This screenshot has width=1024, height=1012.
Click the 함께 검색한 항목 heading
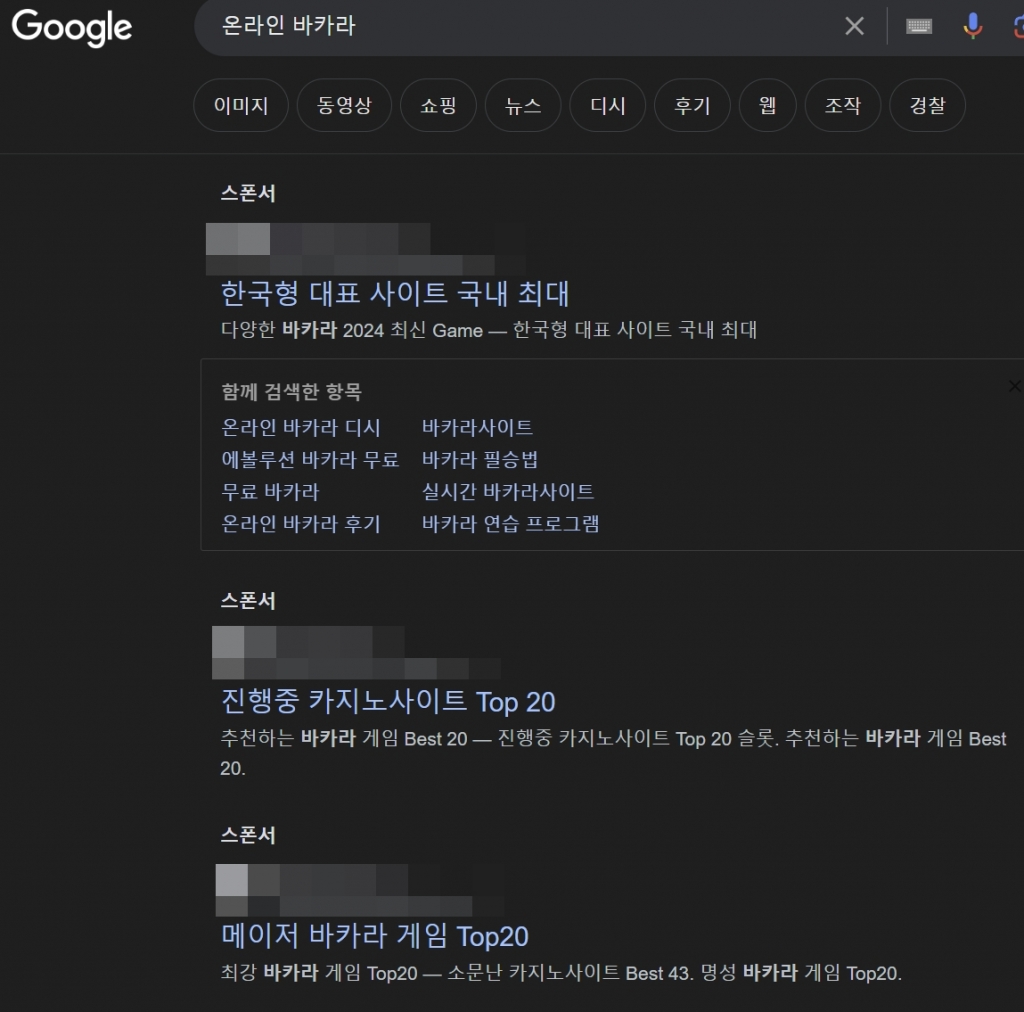click(291, 391)
